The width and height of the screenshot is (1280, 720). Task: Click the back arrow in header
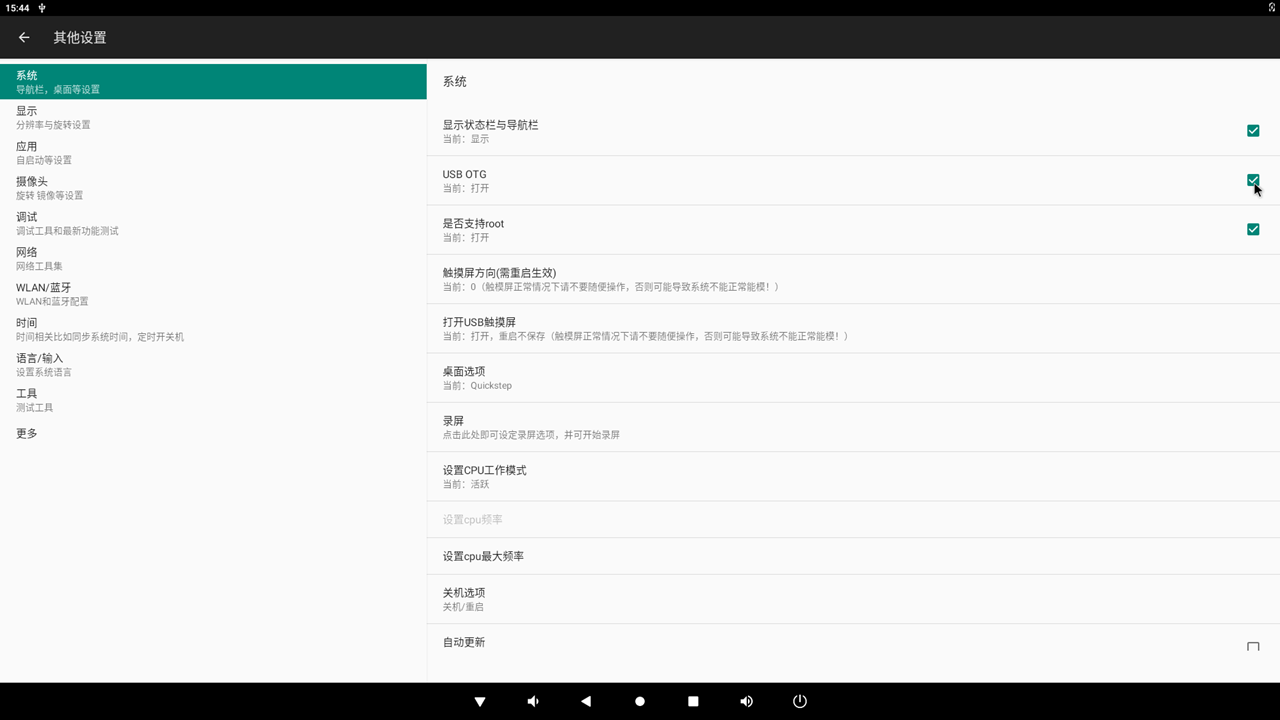(x=24, y=38)
